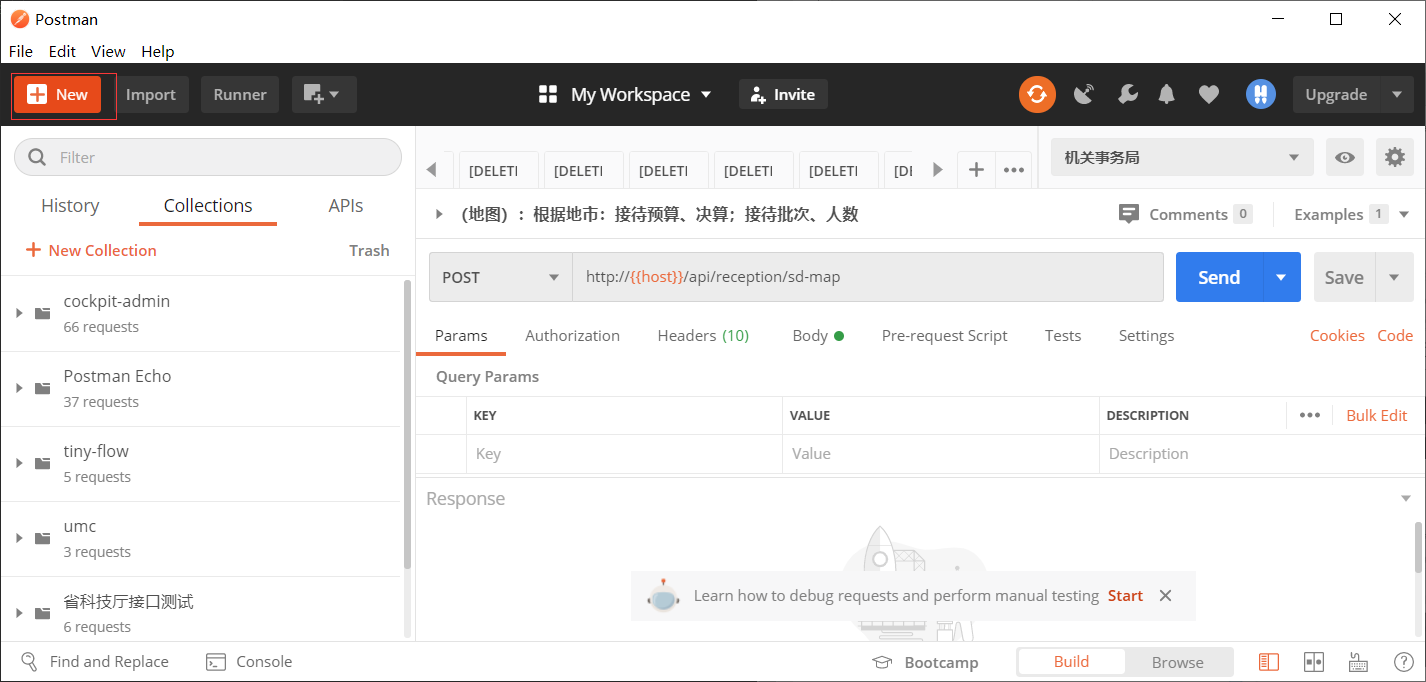Open the notifications bell icon
Screen dimensions: 1426x682
click(1166, 94)
